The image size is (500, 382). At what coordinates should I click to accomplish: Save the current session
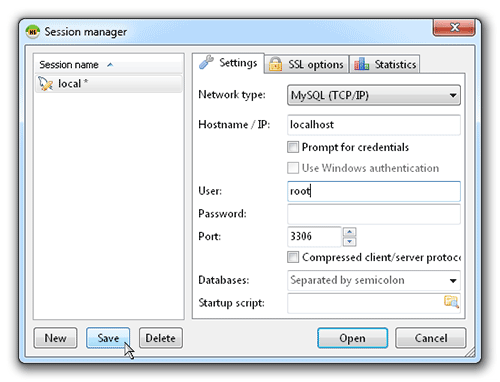tap(108, 338)
